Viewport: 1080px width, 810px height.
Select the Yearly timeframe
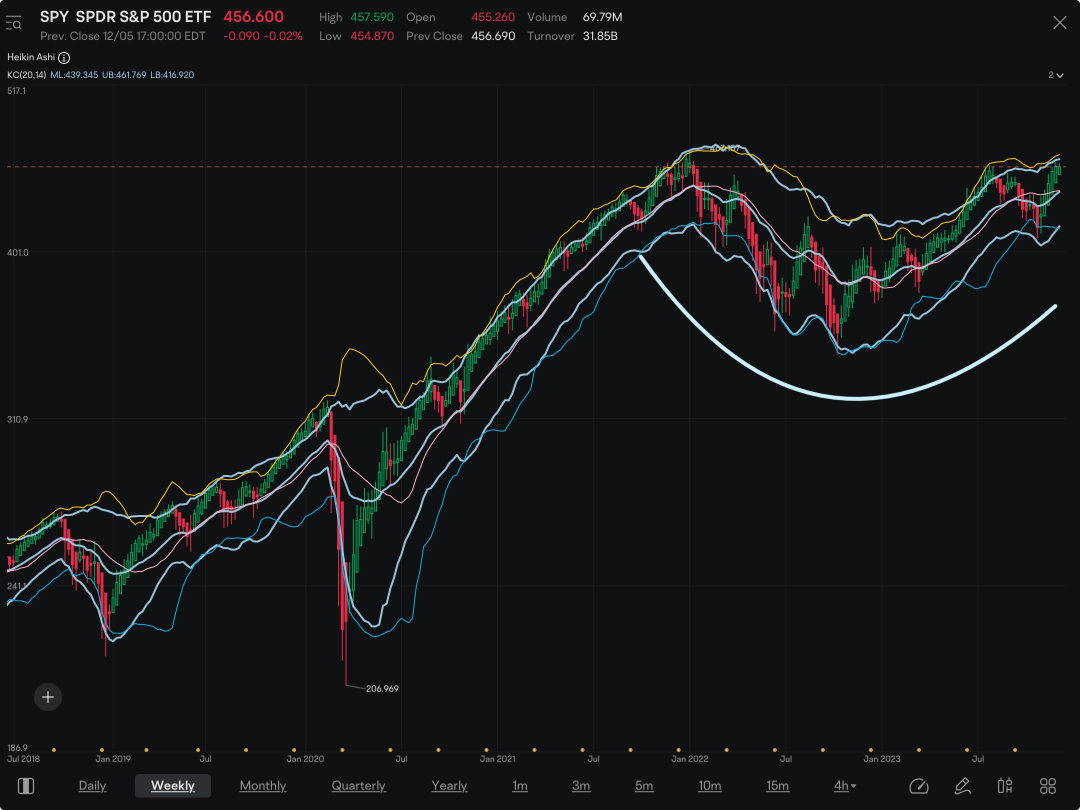(x=449, y=786)
